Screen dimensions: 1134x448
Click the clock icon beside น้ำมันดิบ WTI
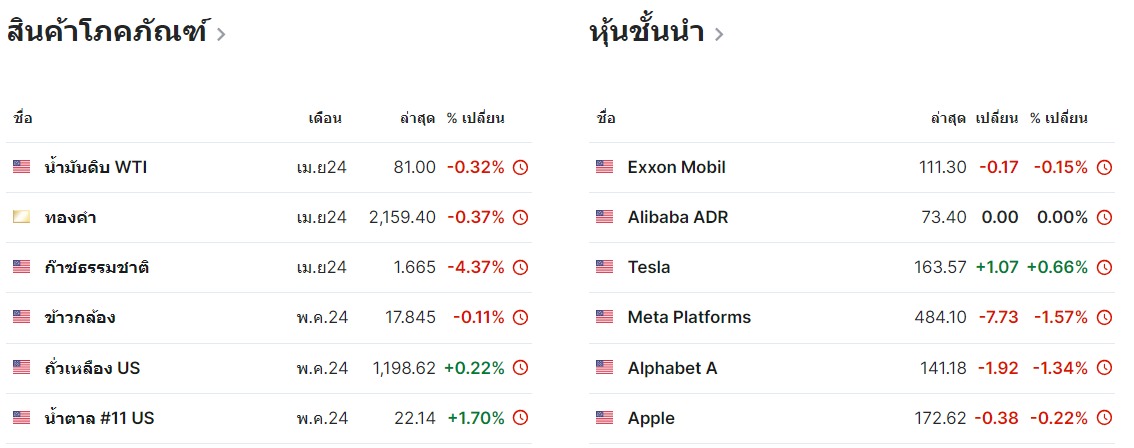click(520, 167)
